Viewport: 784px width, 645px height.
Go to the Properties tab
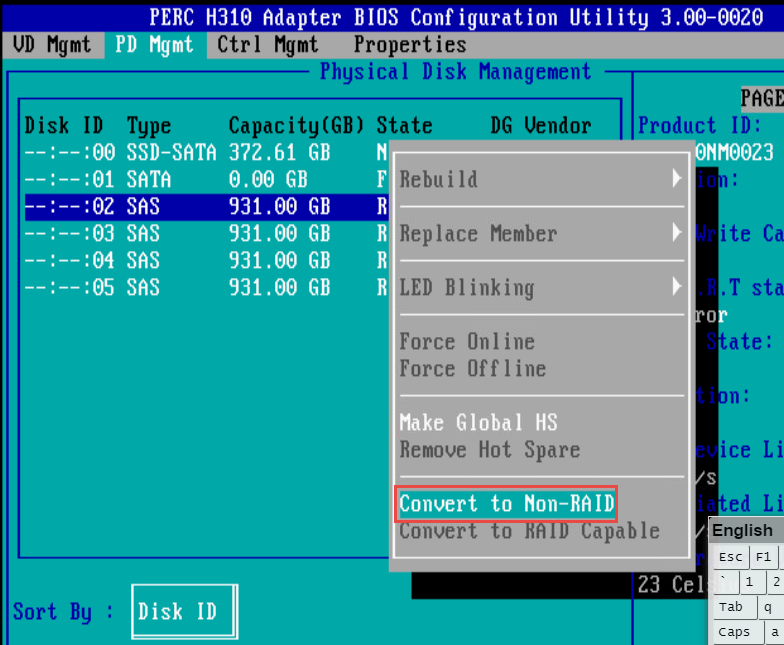click(410, 45)
